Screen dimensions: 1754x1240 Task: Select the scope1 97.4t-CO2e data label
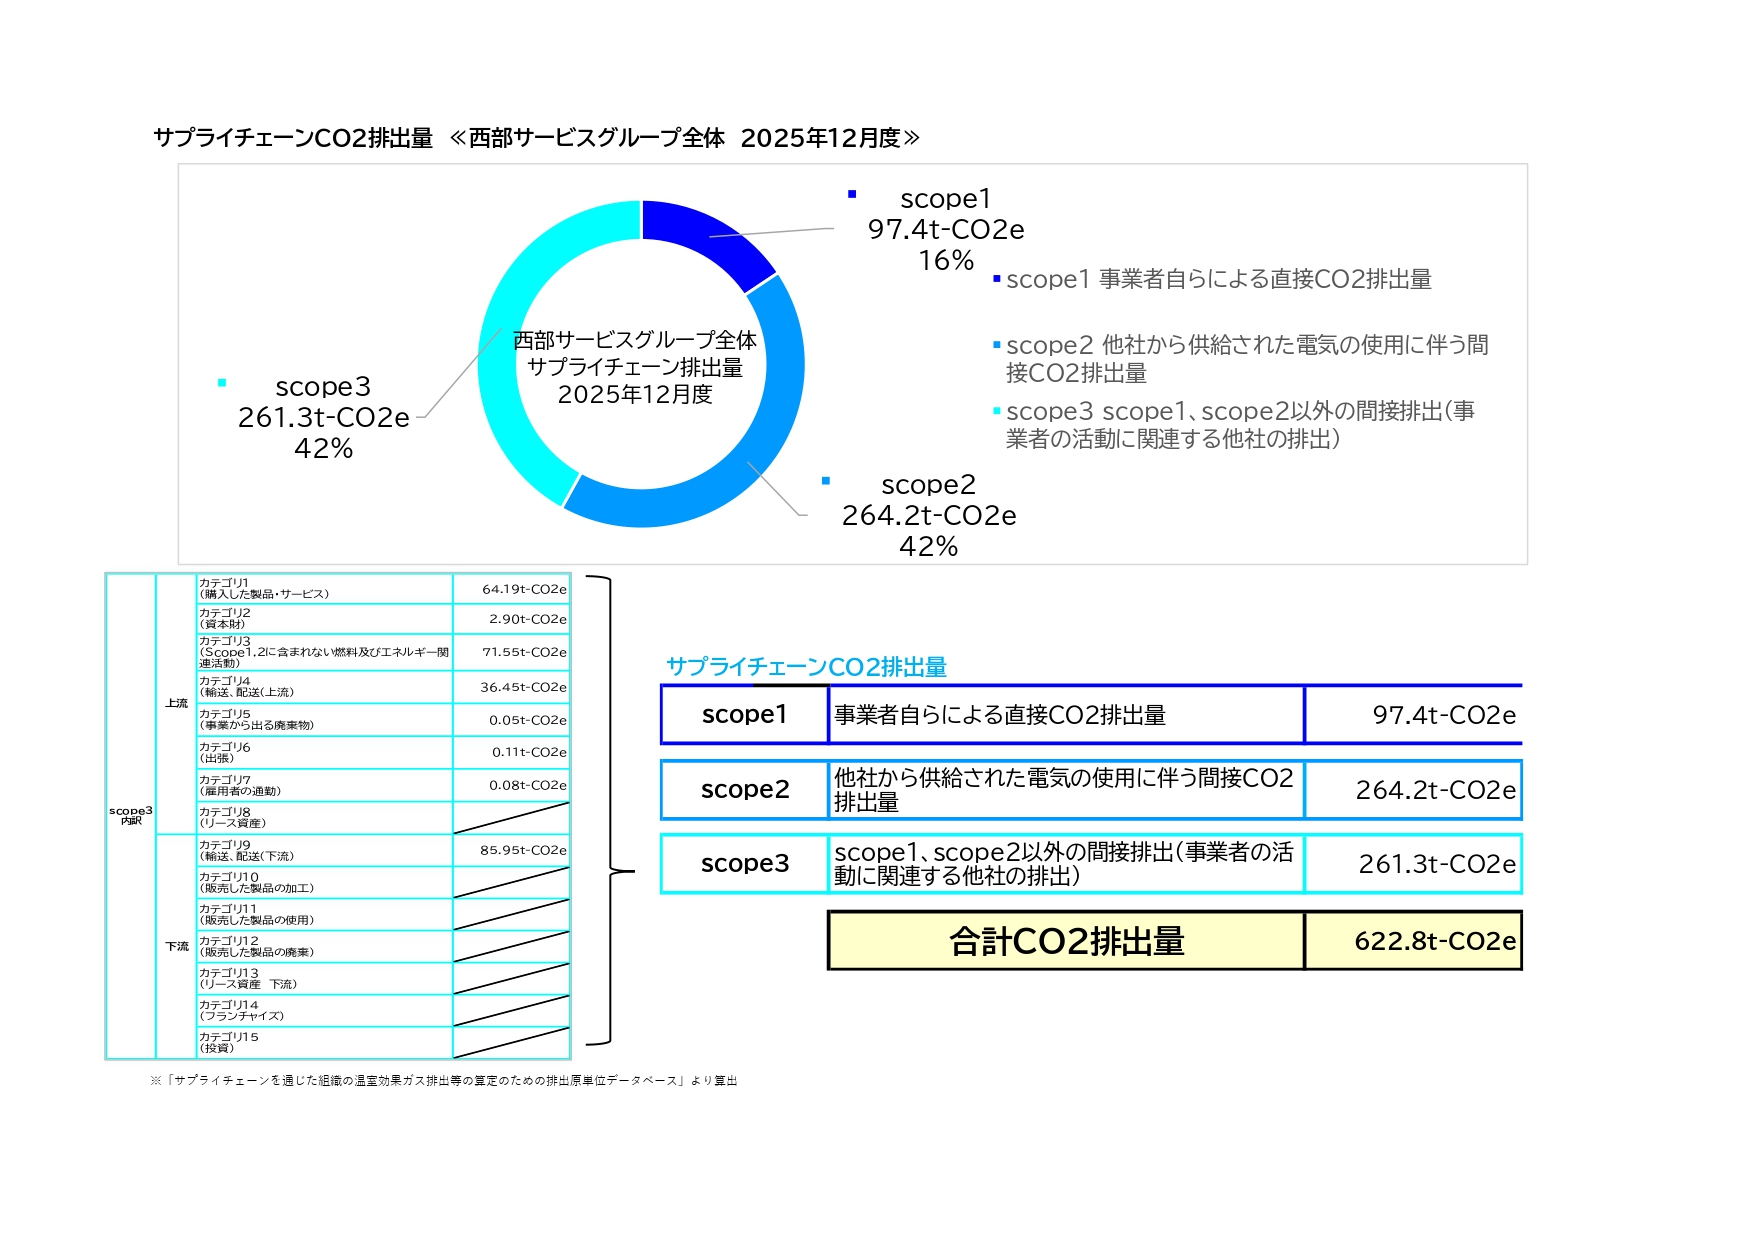coord(945,229)
